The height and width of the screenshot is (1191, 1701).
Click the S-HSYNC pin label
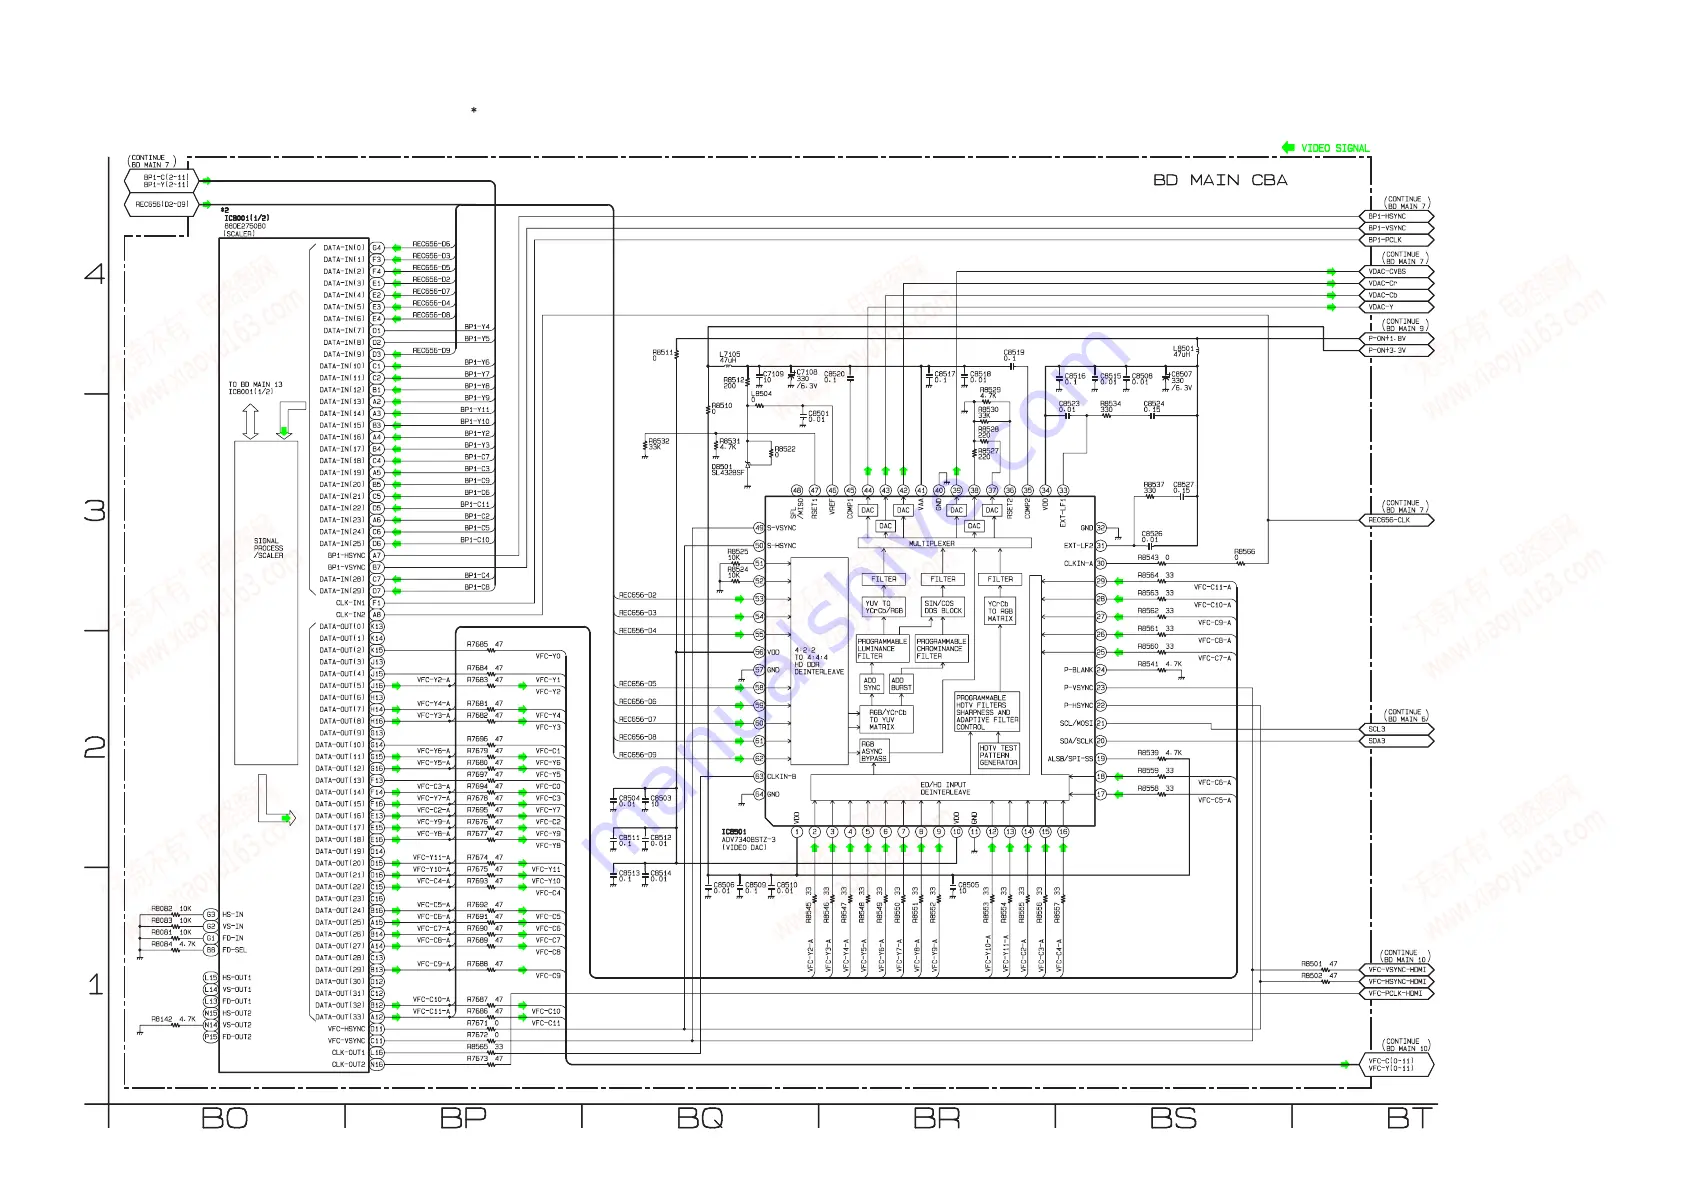tap(782, 546)
